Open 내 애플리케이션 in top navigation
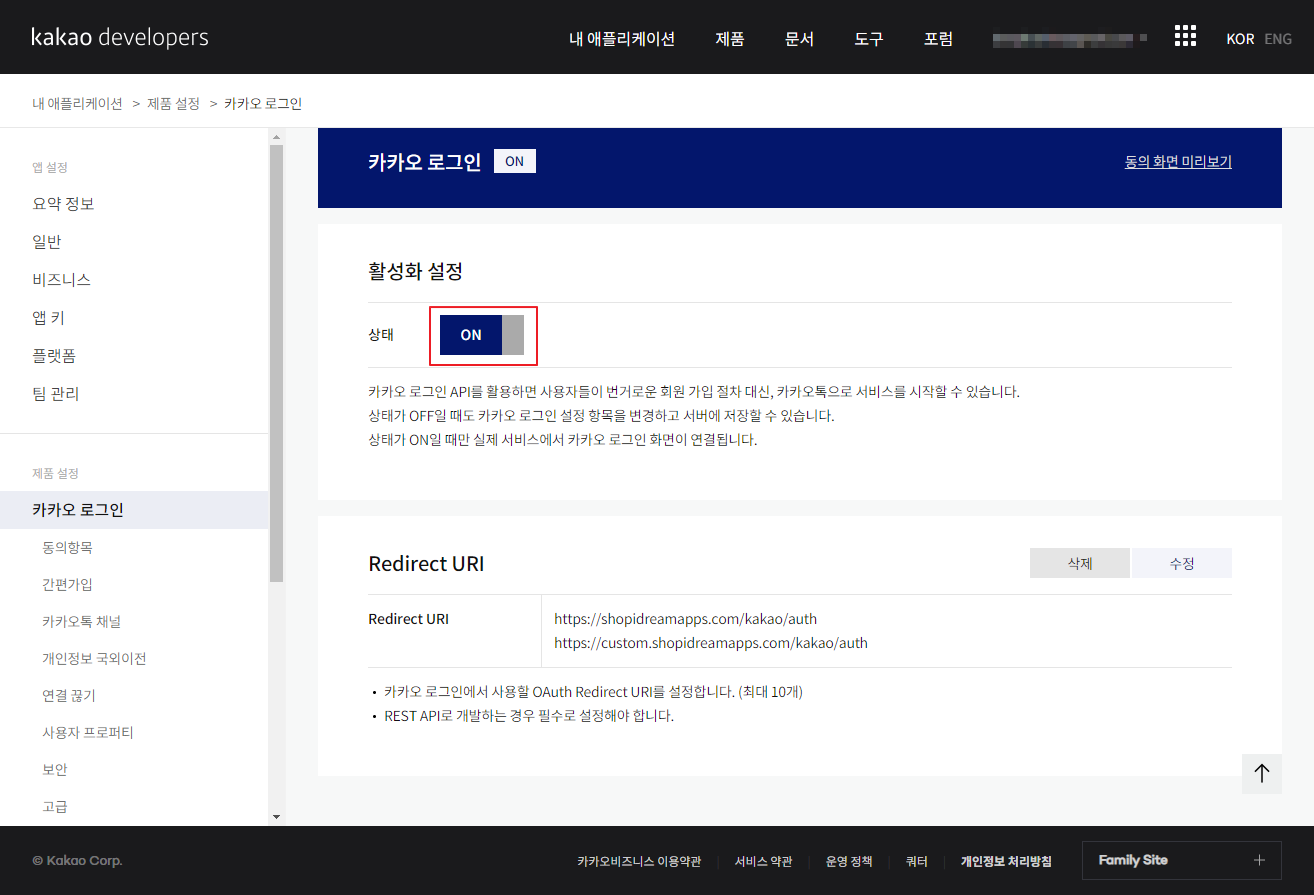 [622, 39]
